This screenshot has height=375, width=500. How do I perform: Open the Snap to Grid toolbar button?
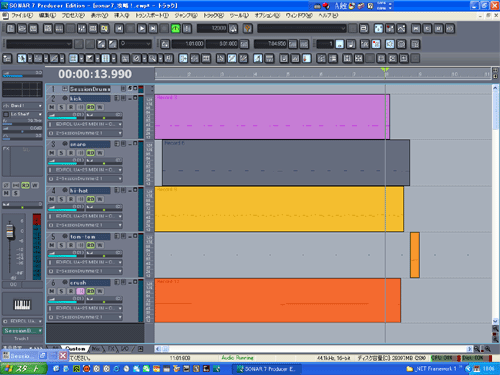[x=105, y=59]
